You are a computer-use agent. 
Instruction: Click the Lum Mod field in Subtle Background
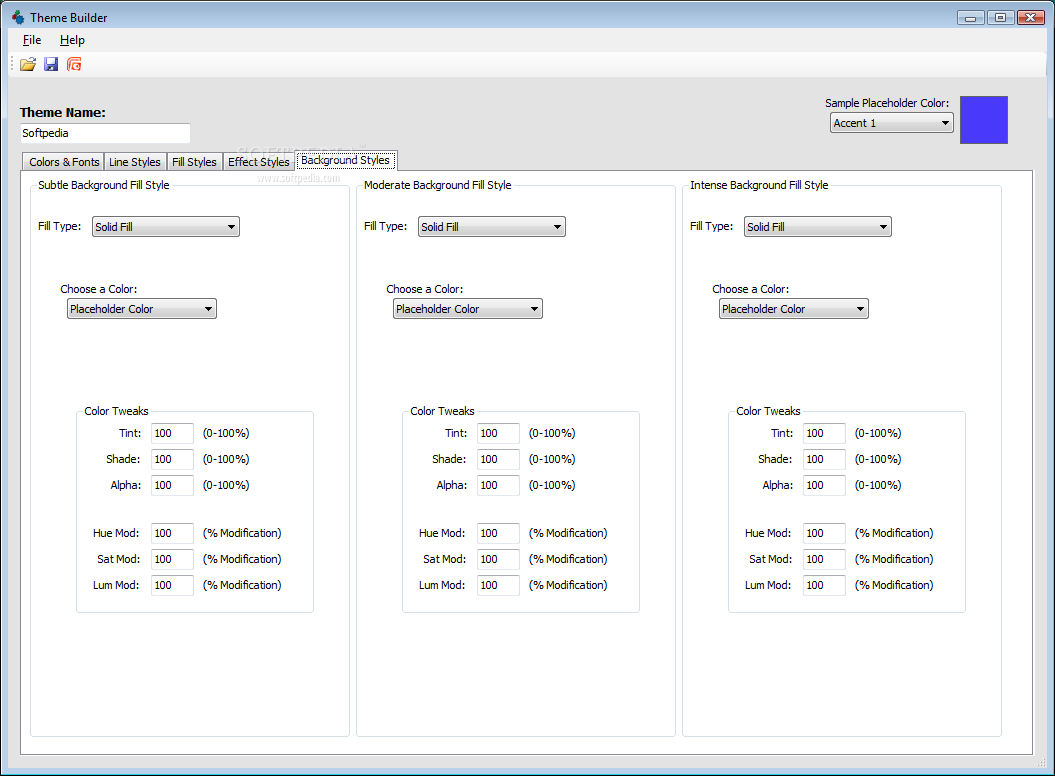[172, 586]
